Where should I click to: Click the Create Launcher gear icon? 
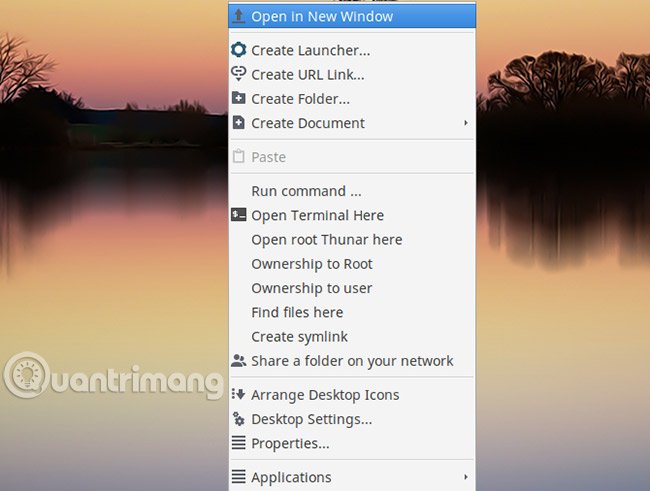coord(238,50)
